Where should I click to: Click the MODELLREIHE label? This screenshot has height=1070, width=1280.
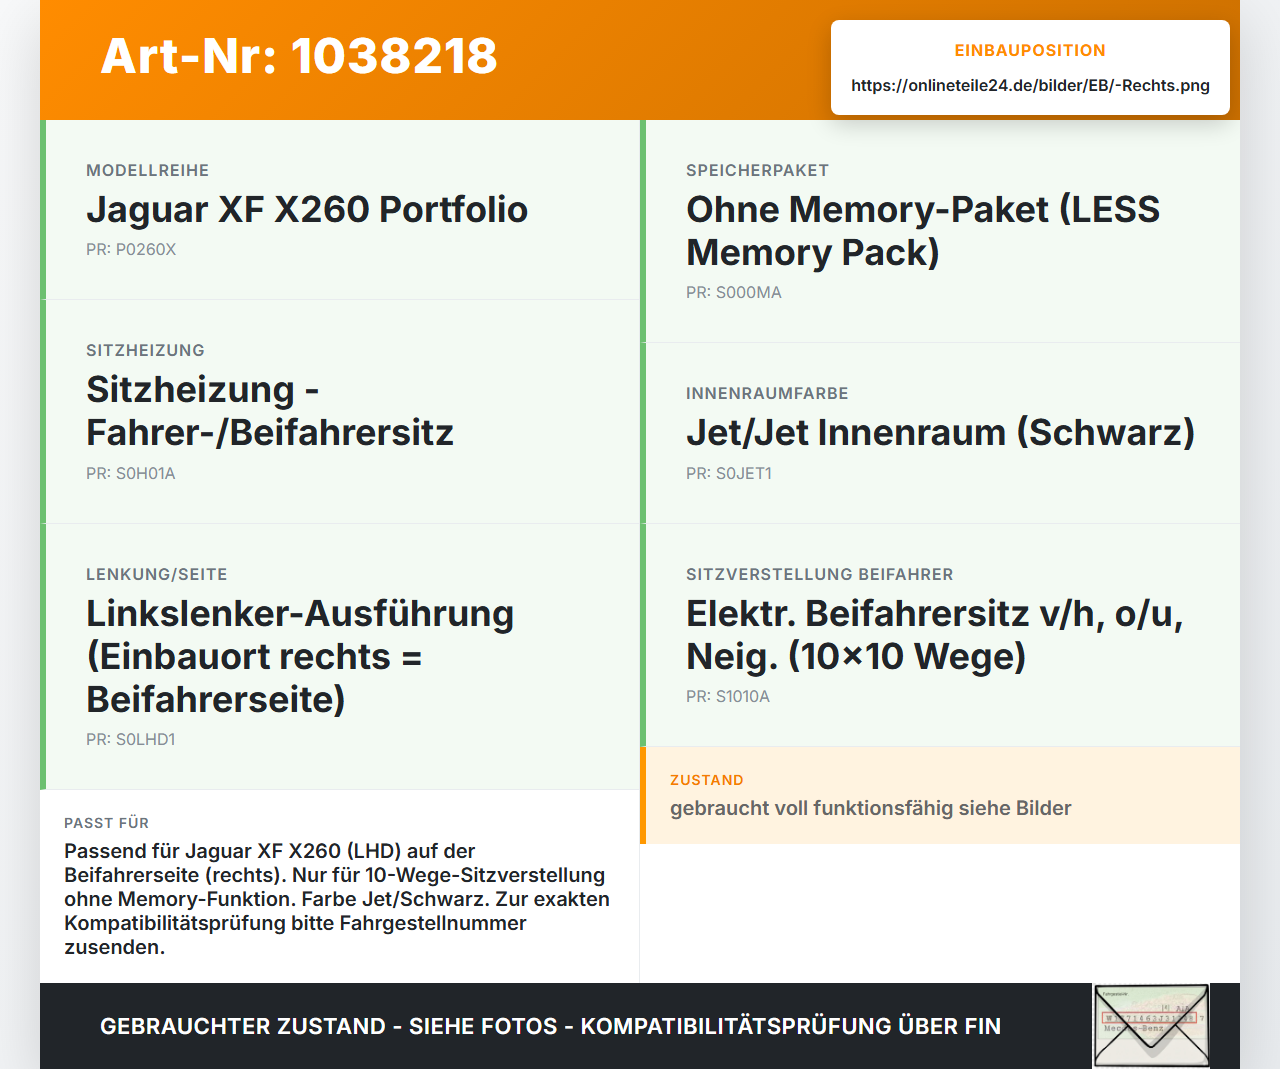click(x=148, y=170)
